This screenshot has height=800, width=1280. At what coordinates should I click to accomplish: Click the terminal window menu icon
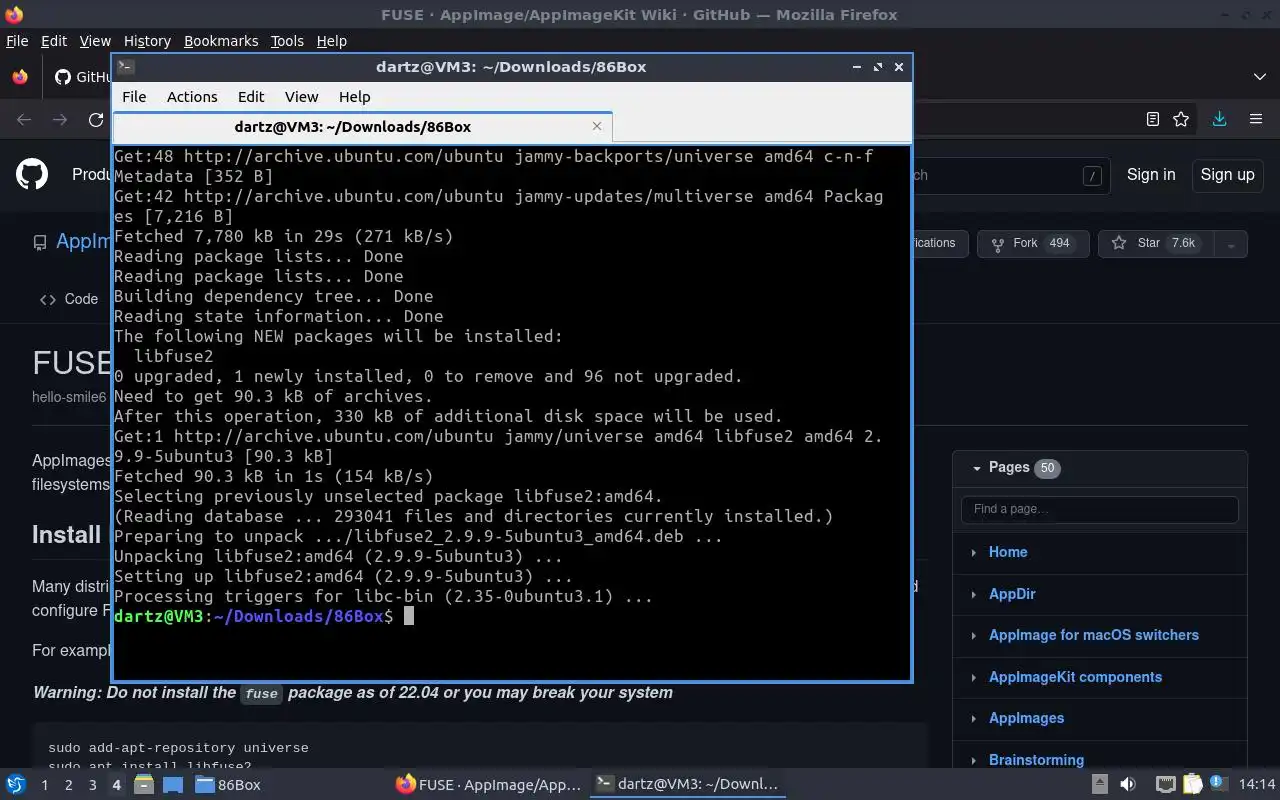tap(126, 67)
